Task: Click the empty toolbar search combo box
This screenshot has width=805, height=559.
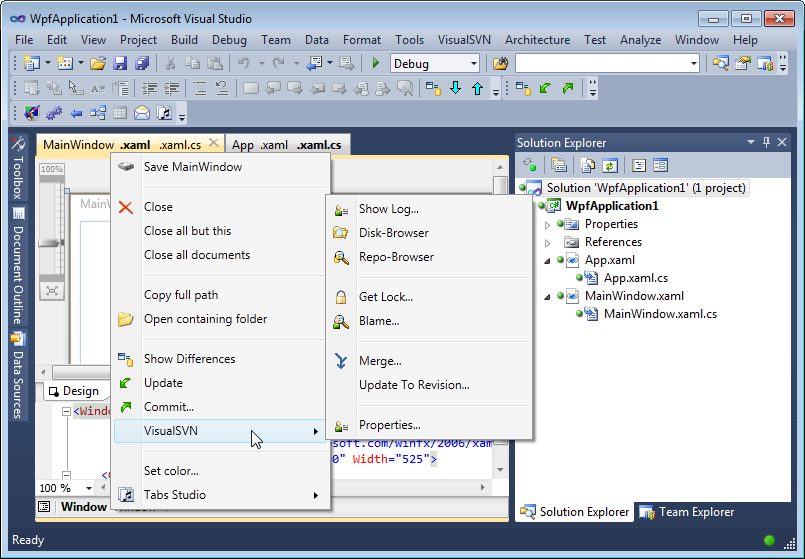Action: 607,64
